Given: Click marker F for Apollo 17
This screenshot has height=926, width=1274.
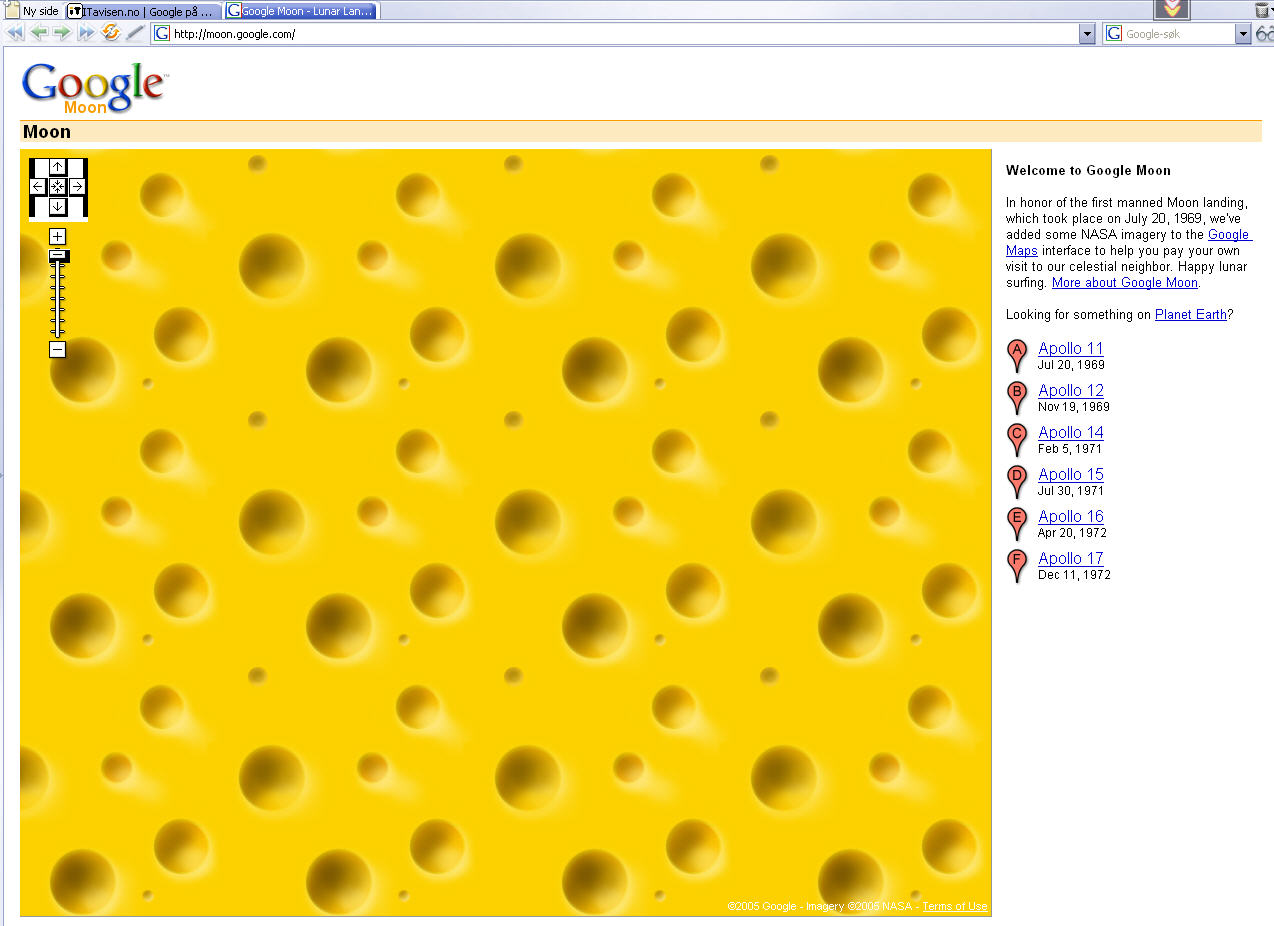Looking at the screenshot, I should point(1017,565).
